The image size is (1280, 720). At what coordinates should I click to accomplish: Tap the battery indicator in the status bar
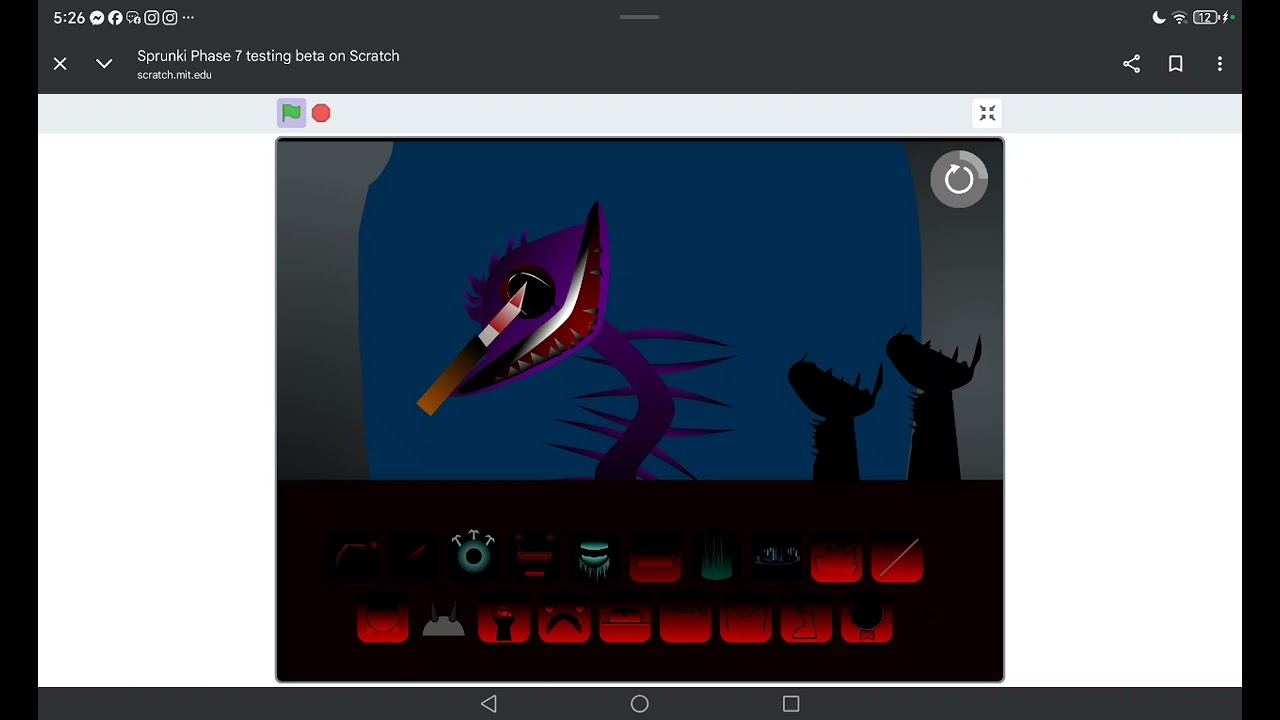click(1208, 18)
